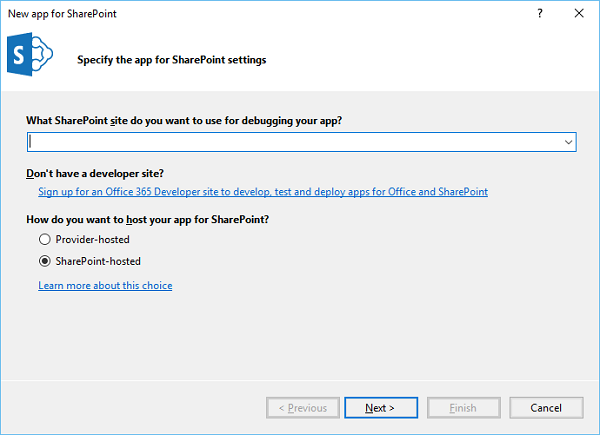Click the What SharePoint site question label
Viewport: 600px width, 435px height.
191,120
